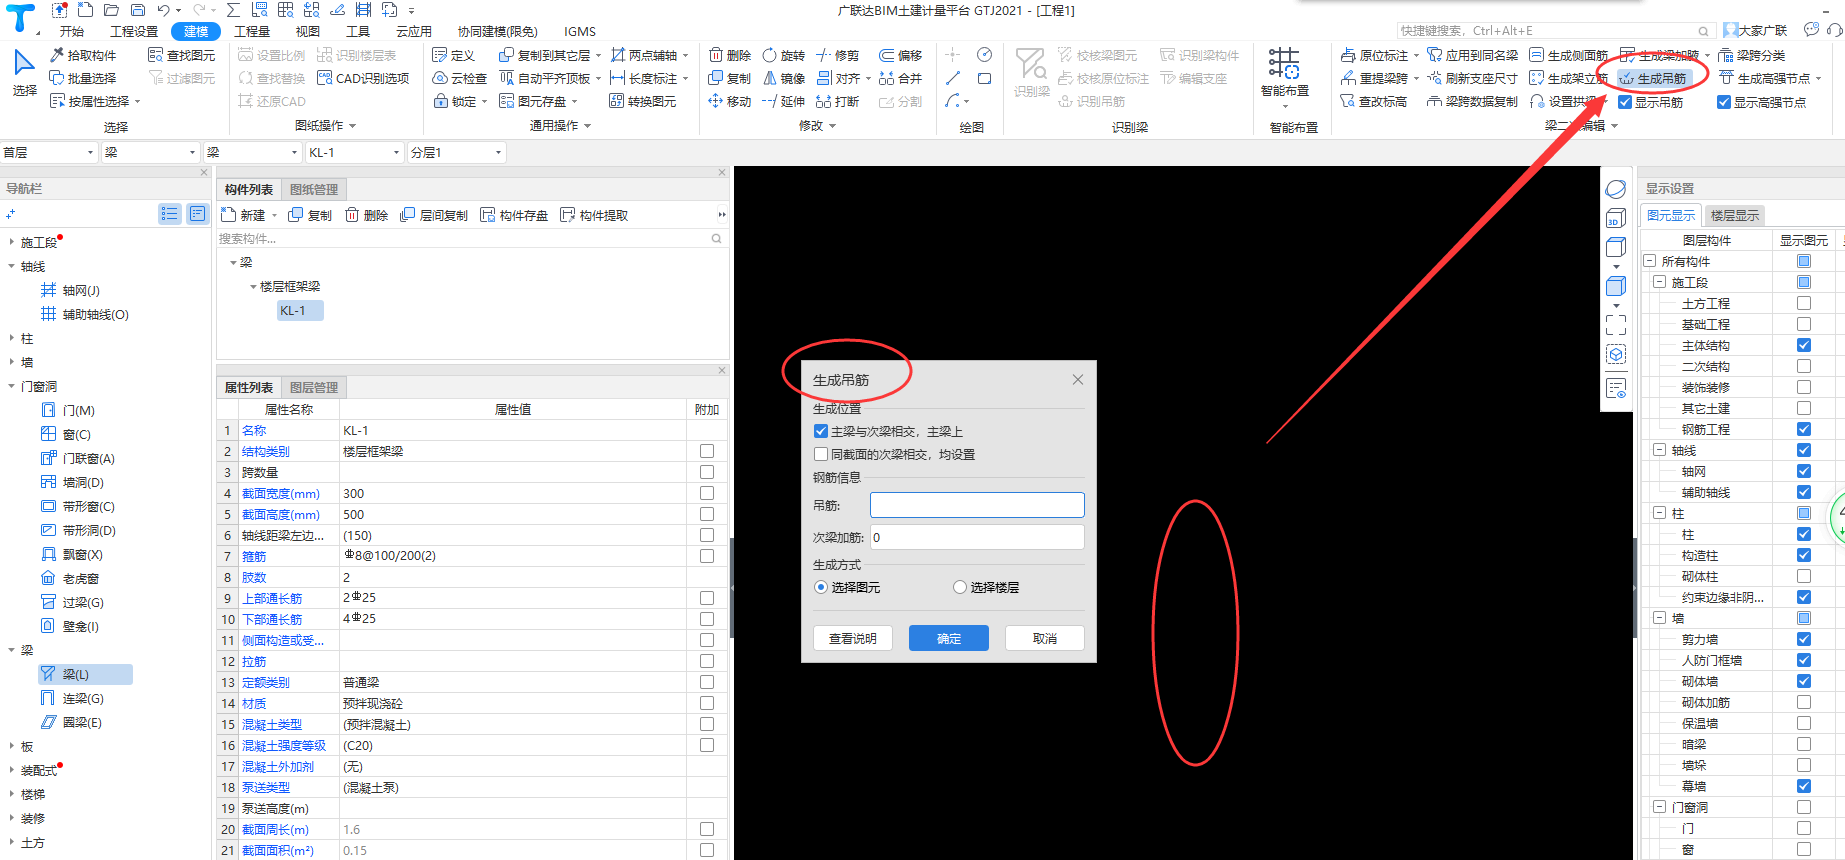Toggle 主梁与次梁相交，主梁上 checkbox

821,431
